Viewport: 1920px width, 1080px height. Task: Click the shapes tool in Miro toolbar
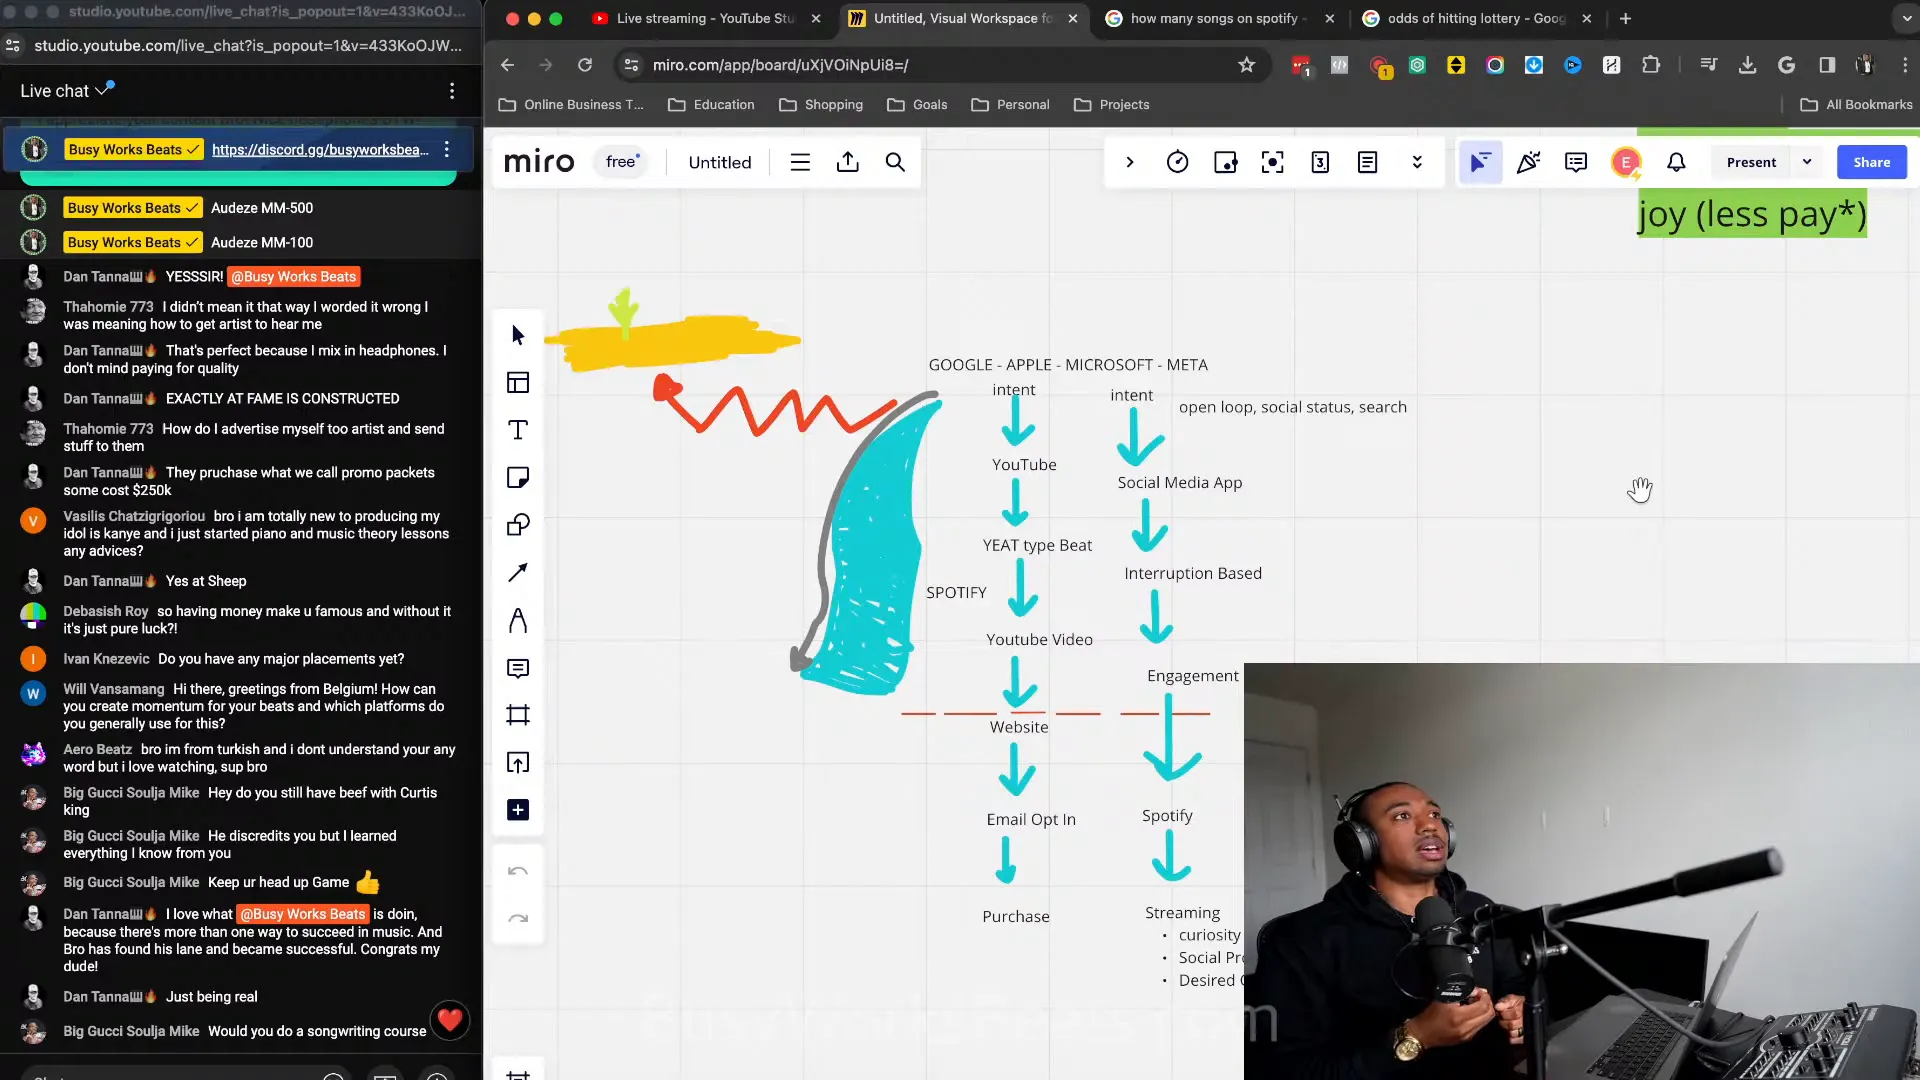pyautogui.click(x=518, y=525)
